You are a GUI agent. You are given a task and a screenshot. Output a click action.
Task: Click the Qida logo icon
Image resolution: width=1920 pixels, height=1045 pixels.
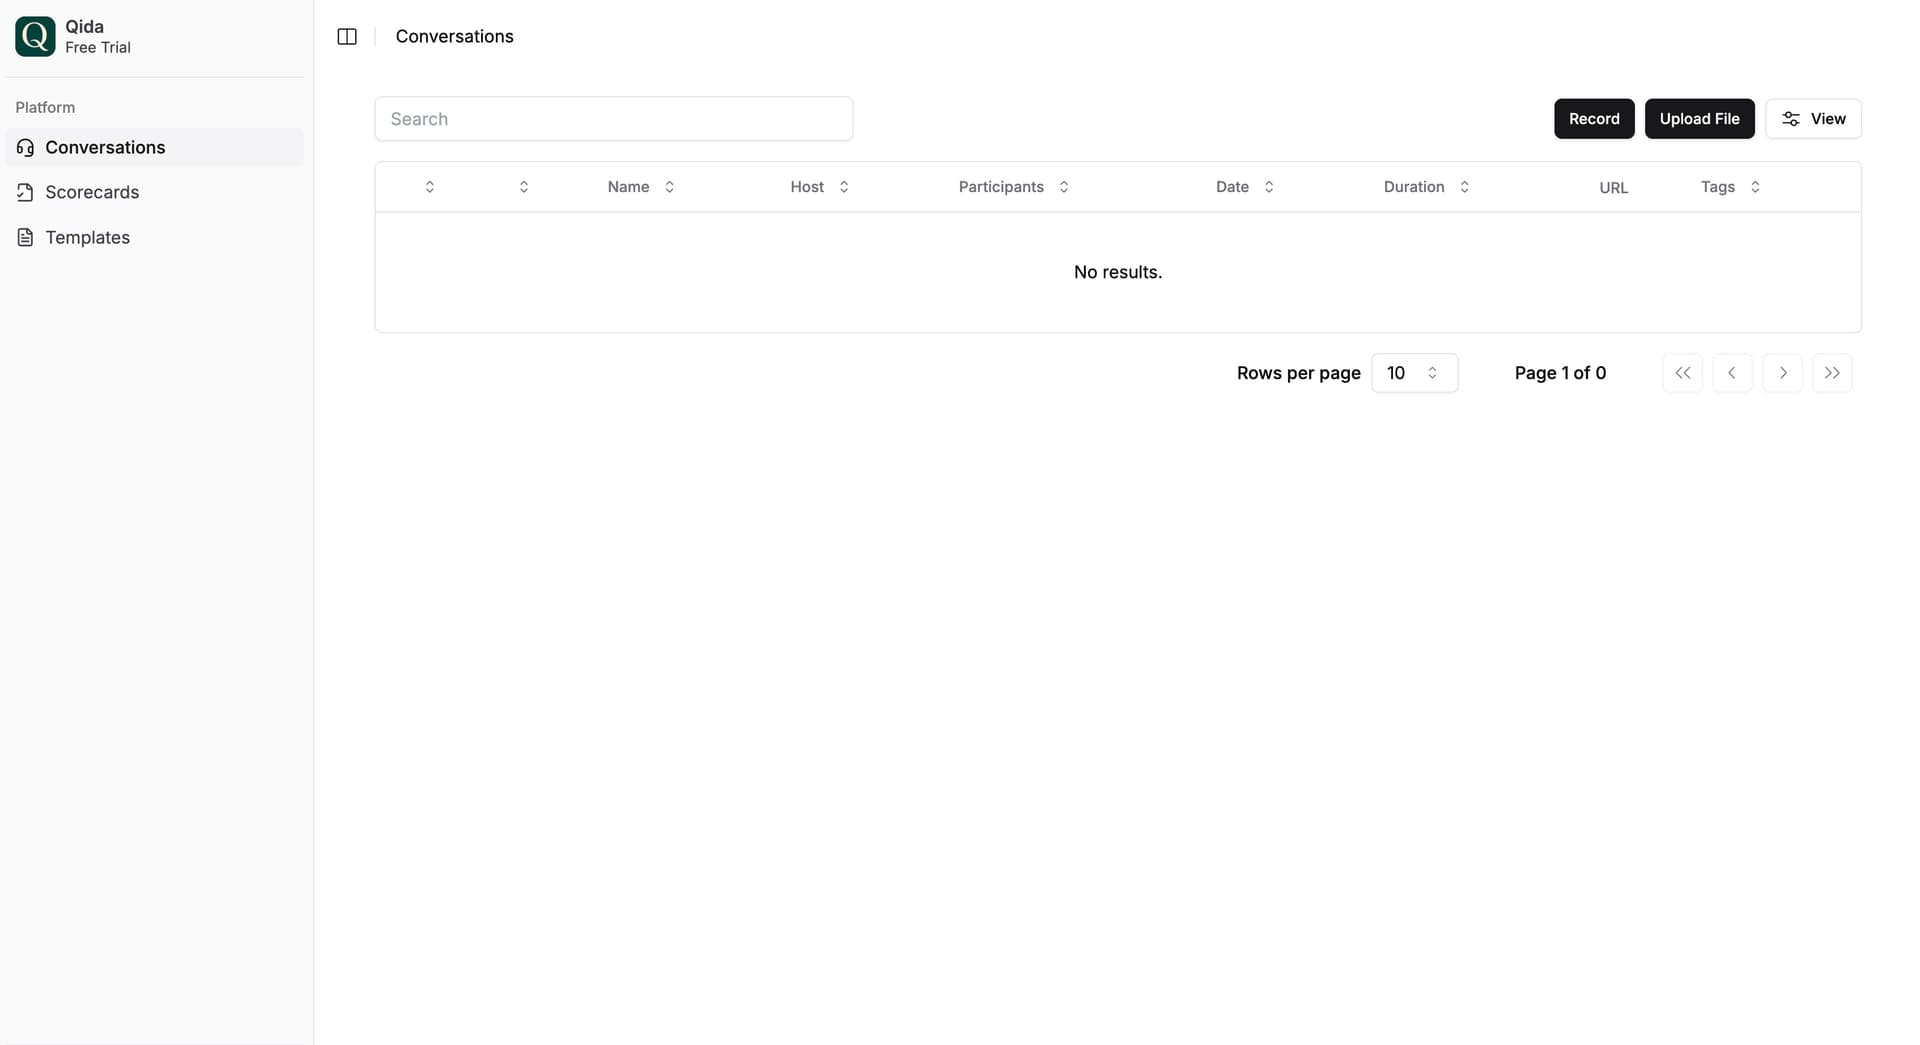click(x=35, y=37)
